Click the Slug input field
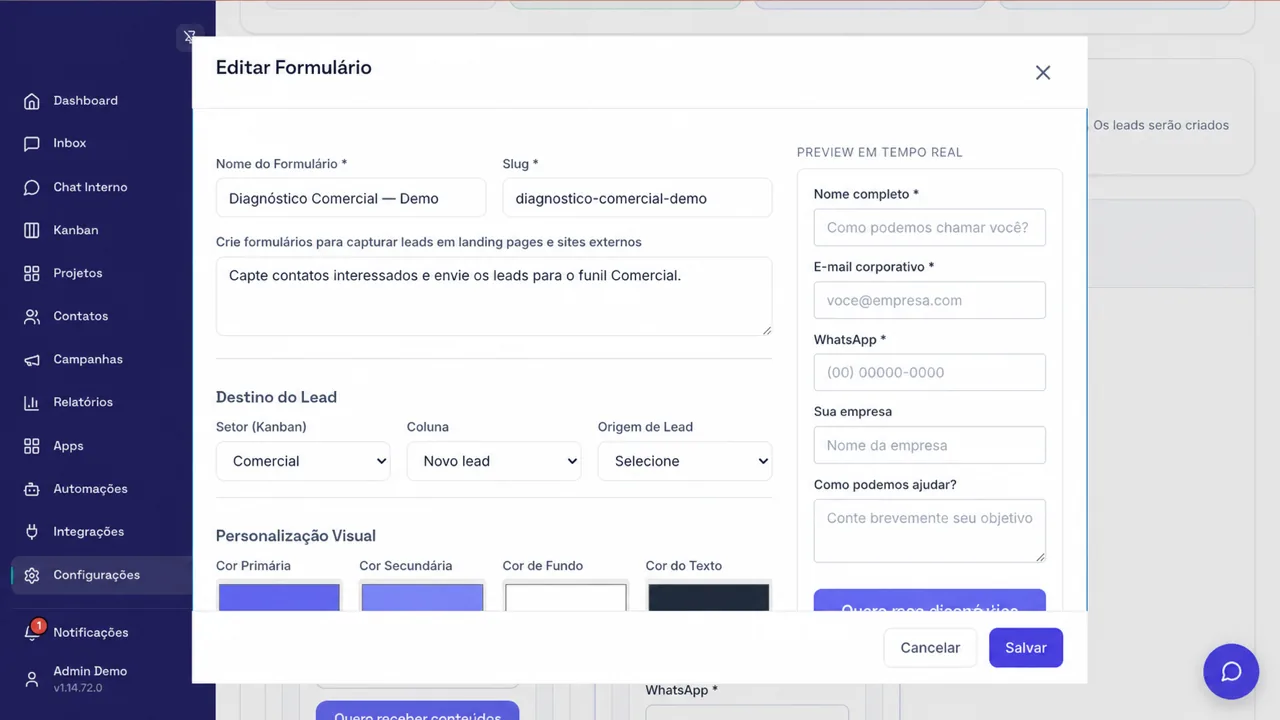 (x=637, y=198)
